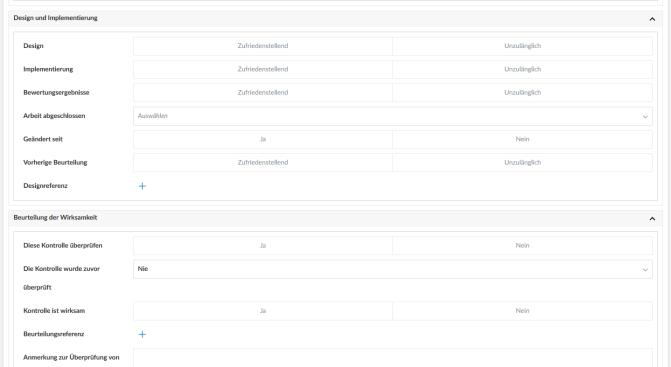Select Nein for Geändert seit
671x367 pixels.
click(x=523, y=139)
